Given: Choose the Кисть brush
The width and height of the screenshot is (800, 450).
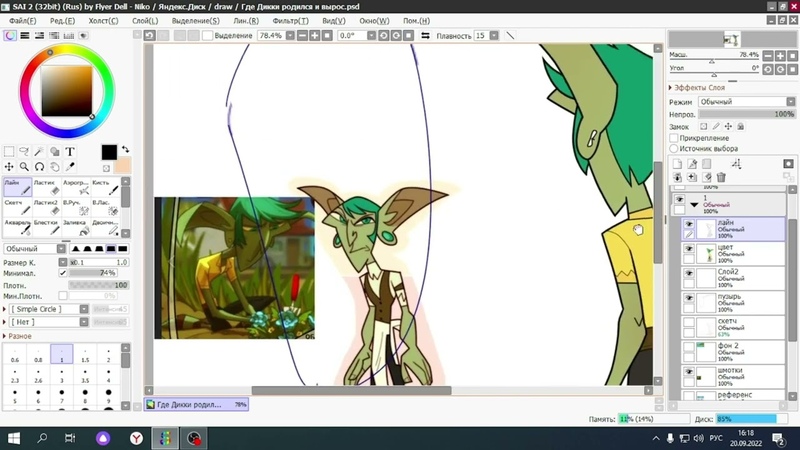Looking at the screenshot, I should pos(105,187).
